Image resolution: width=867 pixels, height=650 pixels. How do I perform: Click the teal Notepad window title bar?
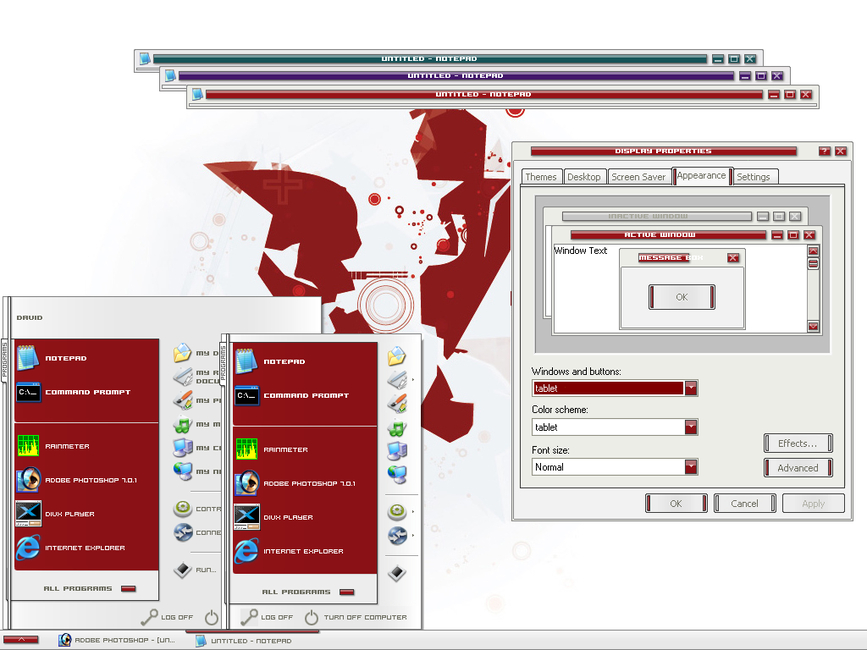(x=430, y=59)
